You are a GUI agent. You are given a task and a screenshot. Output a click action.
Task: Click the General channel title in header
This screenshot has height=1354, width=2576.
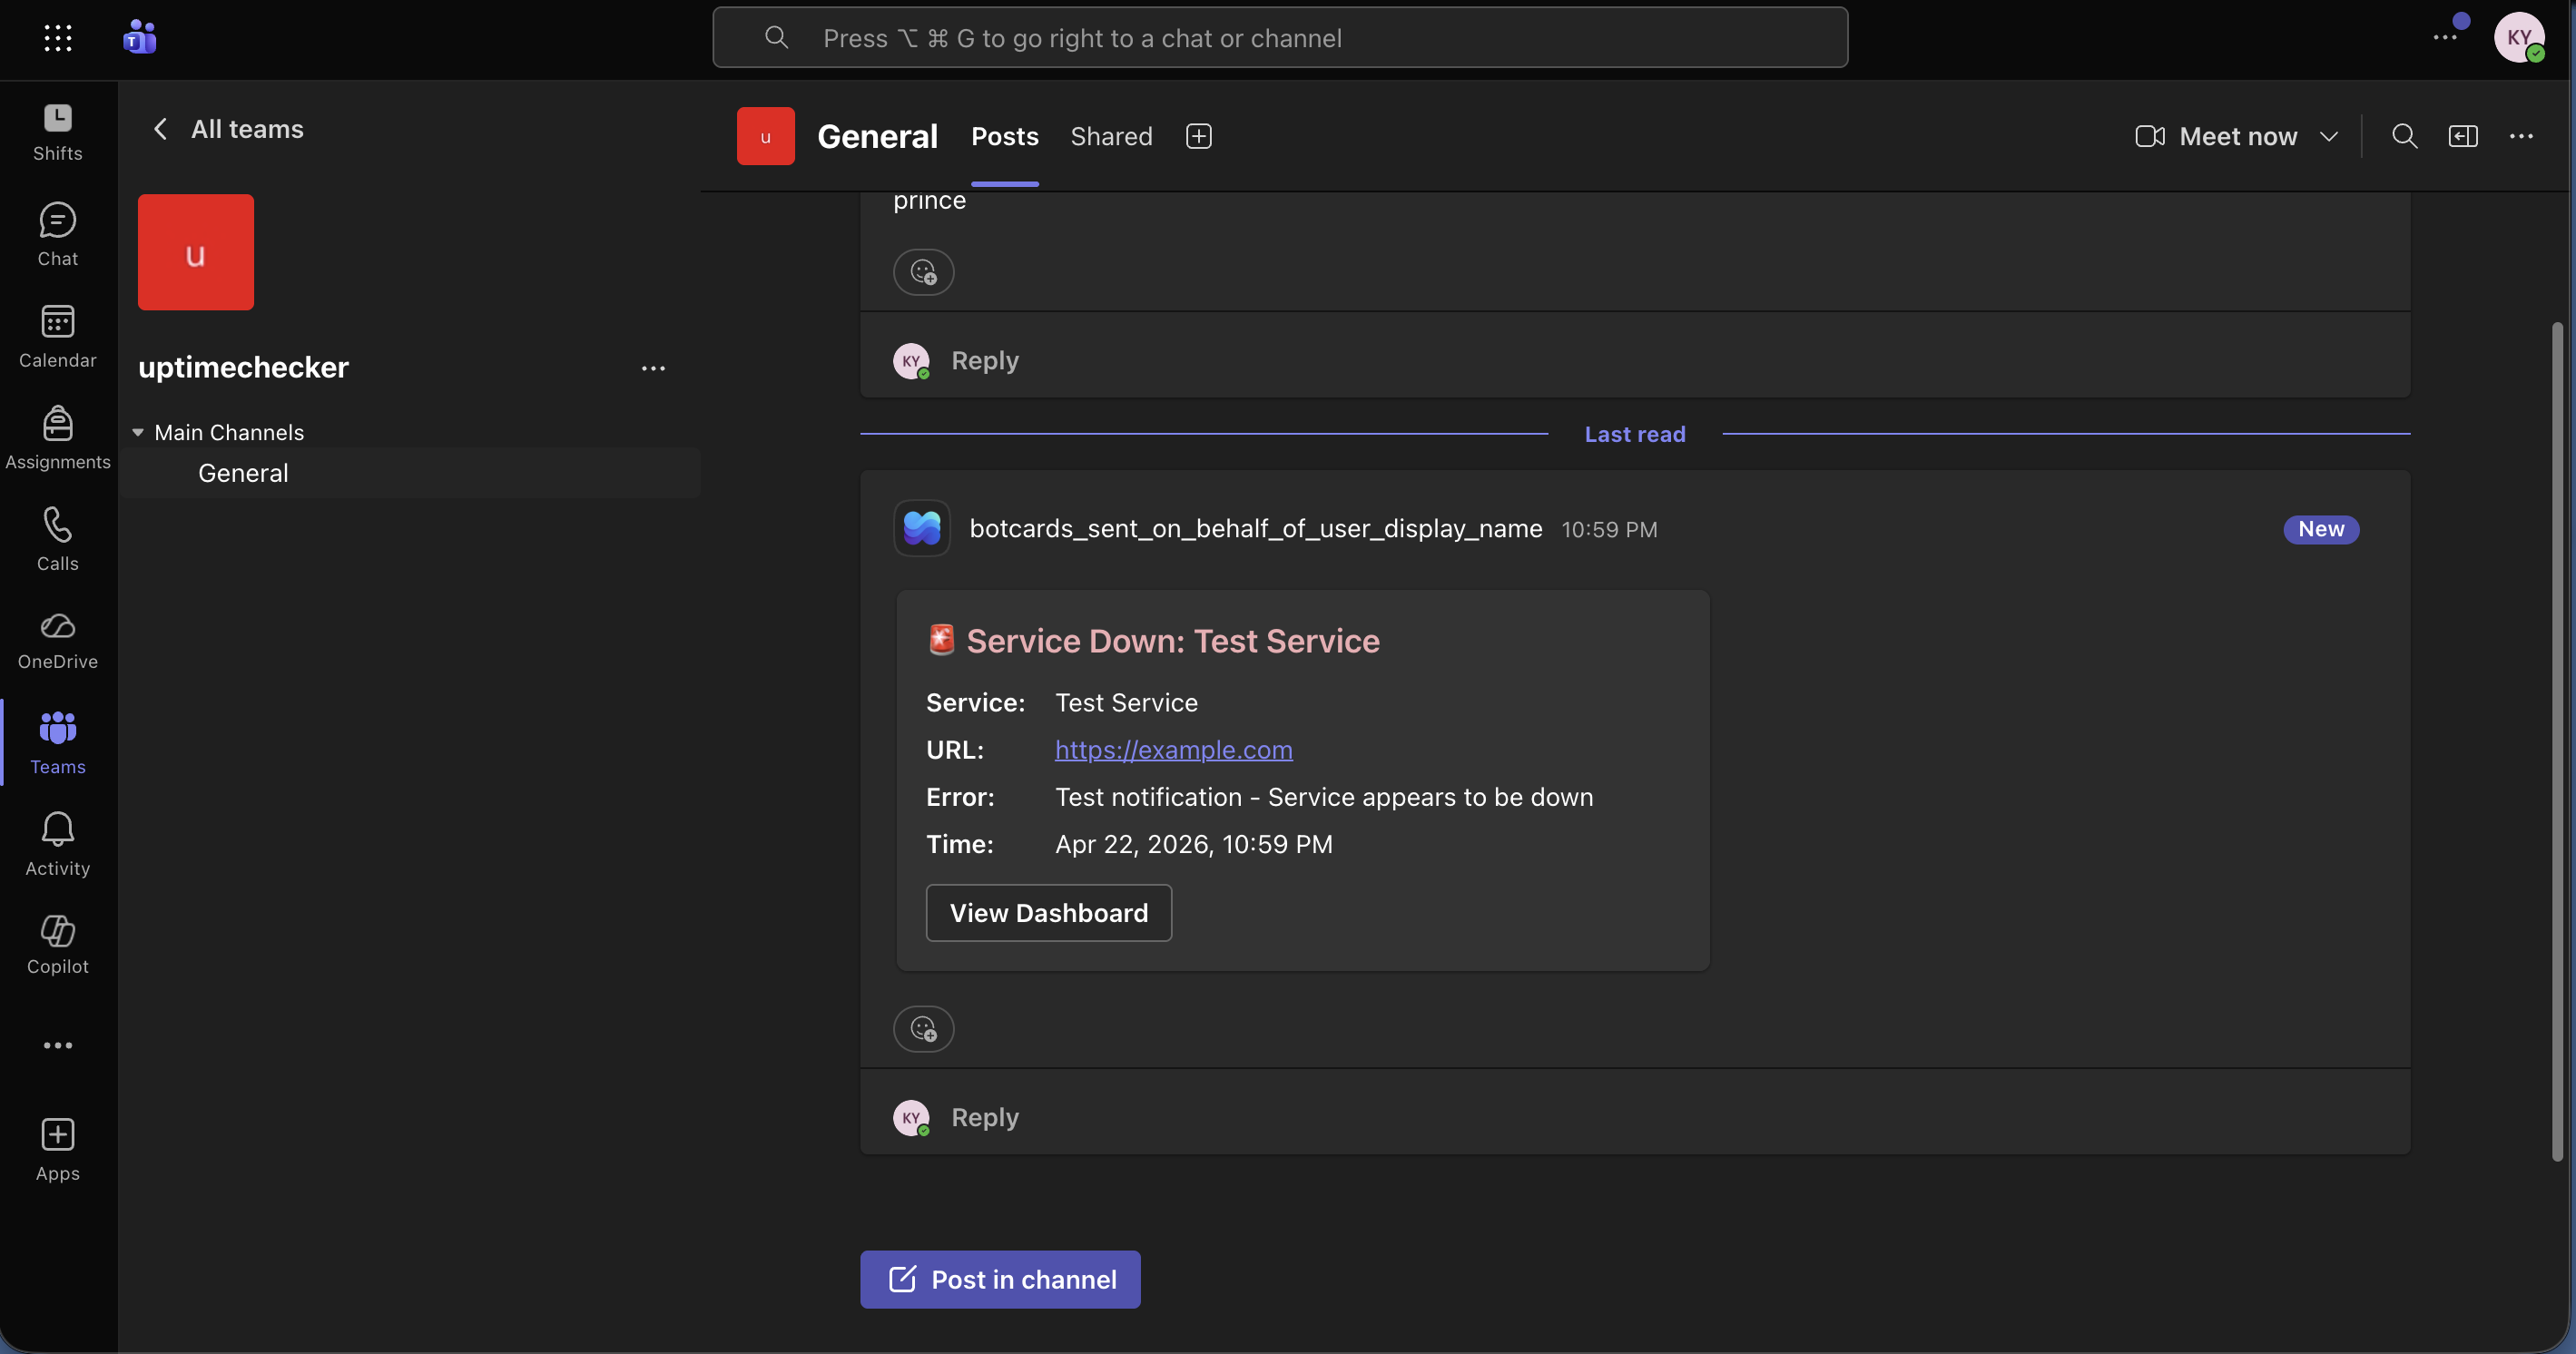coord(877,136)
